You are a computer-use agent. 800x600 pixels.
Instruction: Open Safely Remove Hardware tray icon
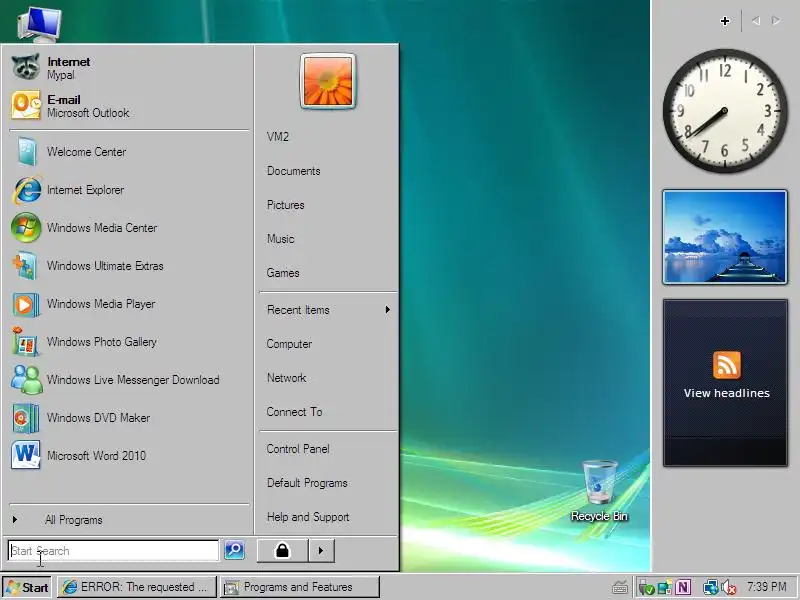tap(646, 587)
